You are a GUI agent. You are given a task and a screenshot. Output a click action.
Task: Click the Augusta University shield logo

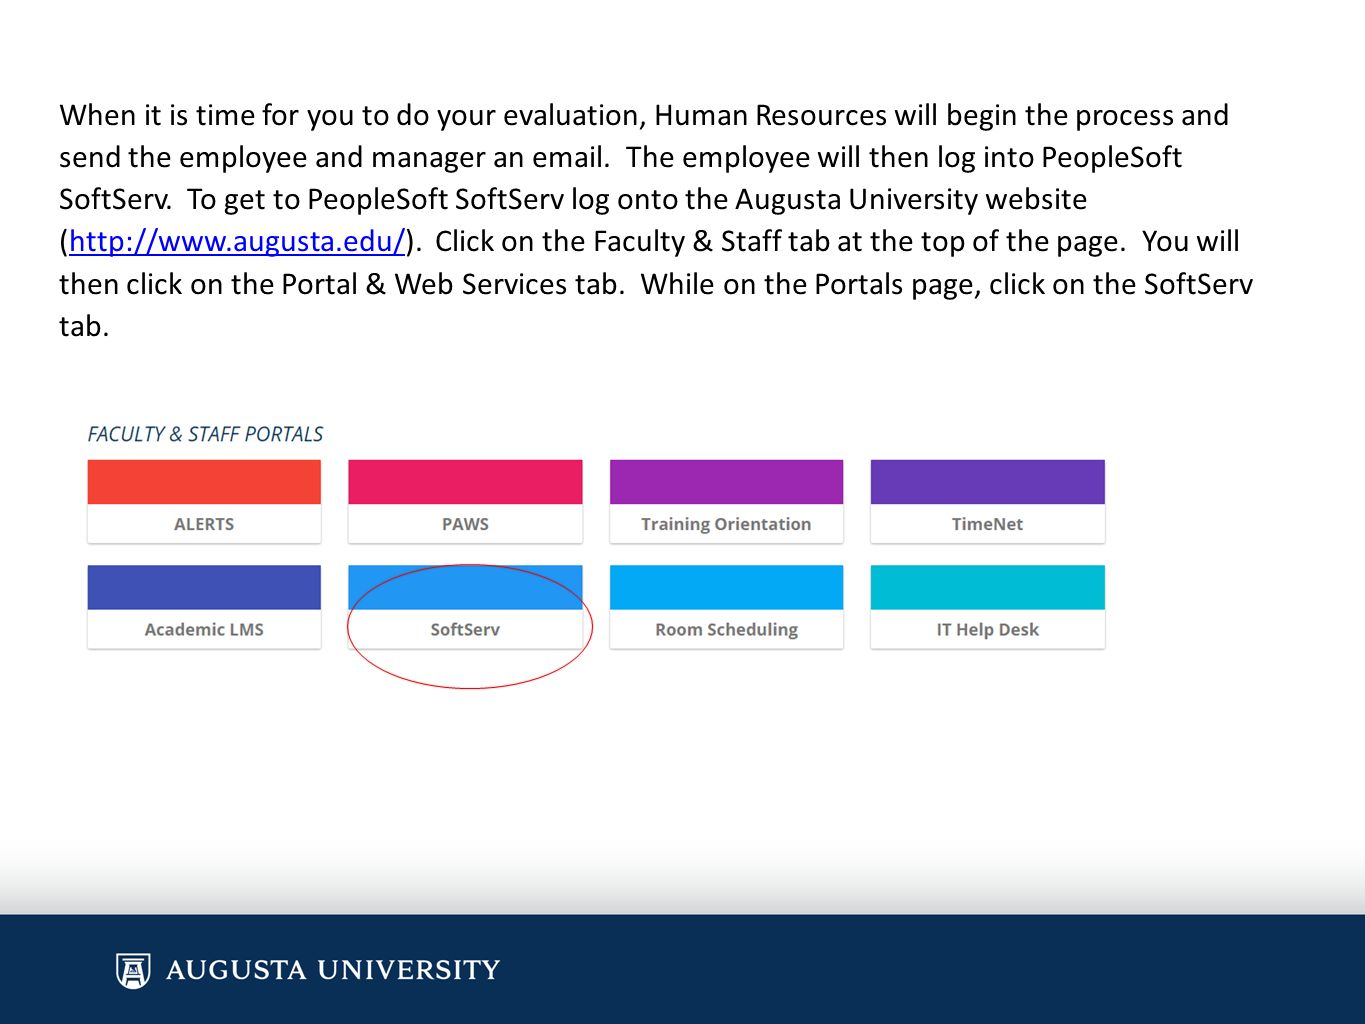click(x=133, y=970)
